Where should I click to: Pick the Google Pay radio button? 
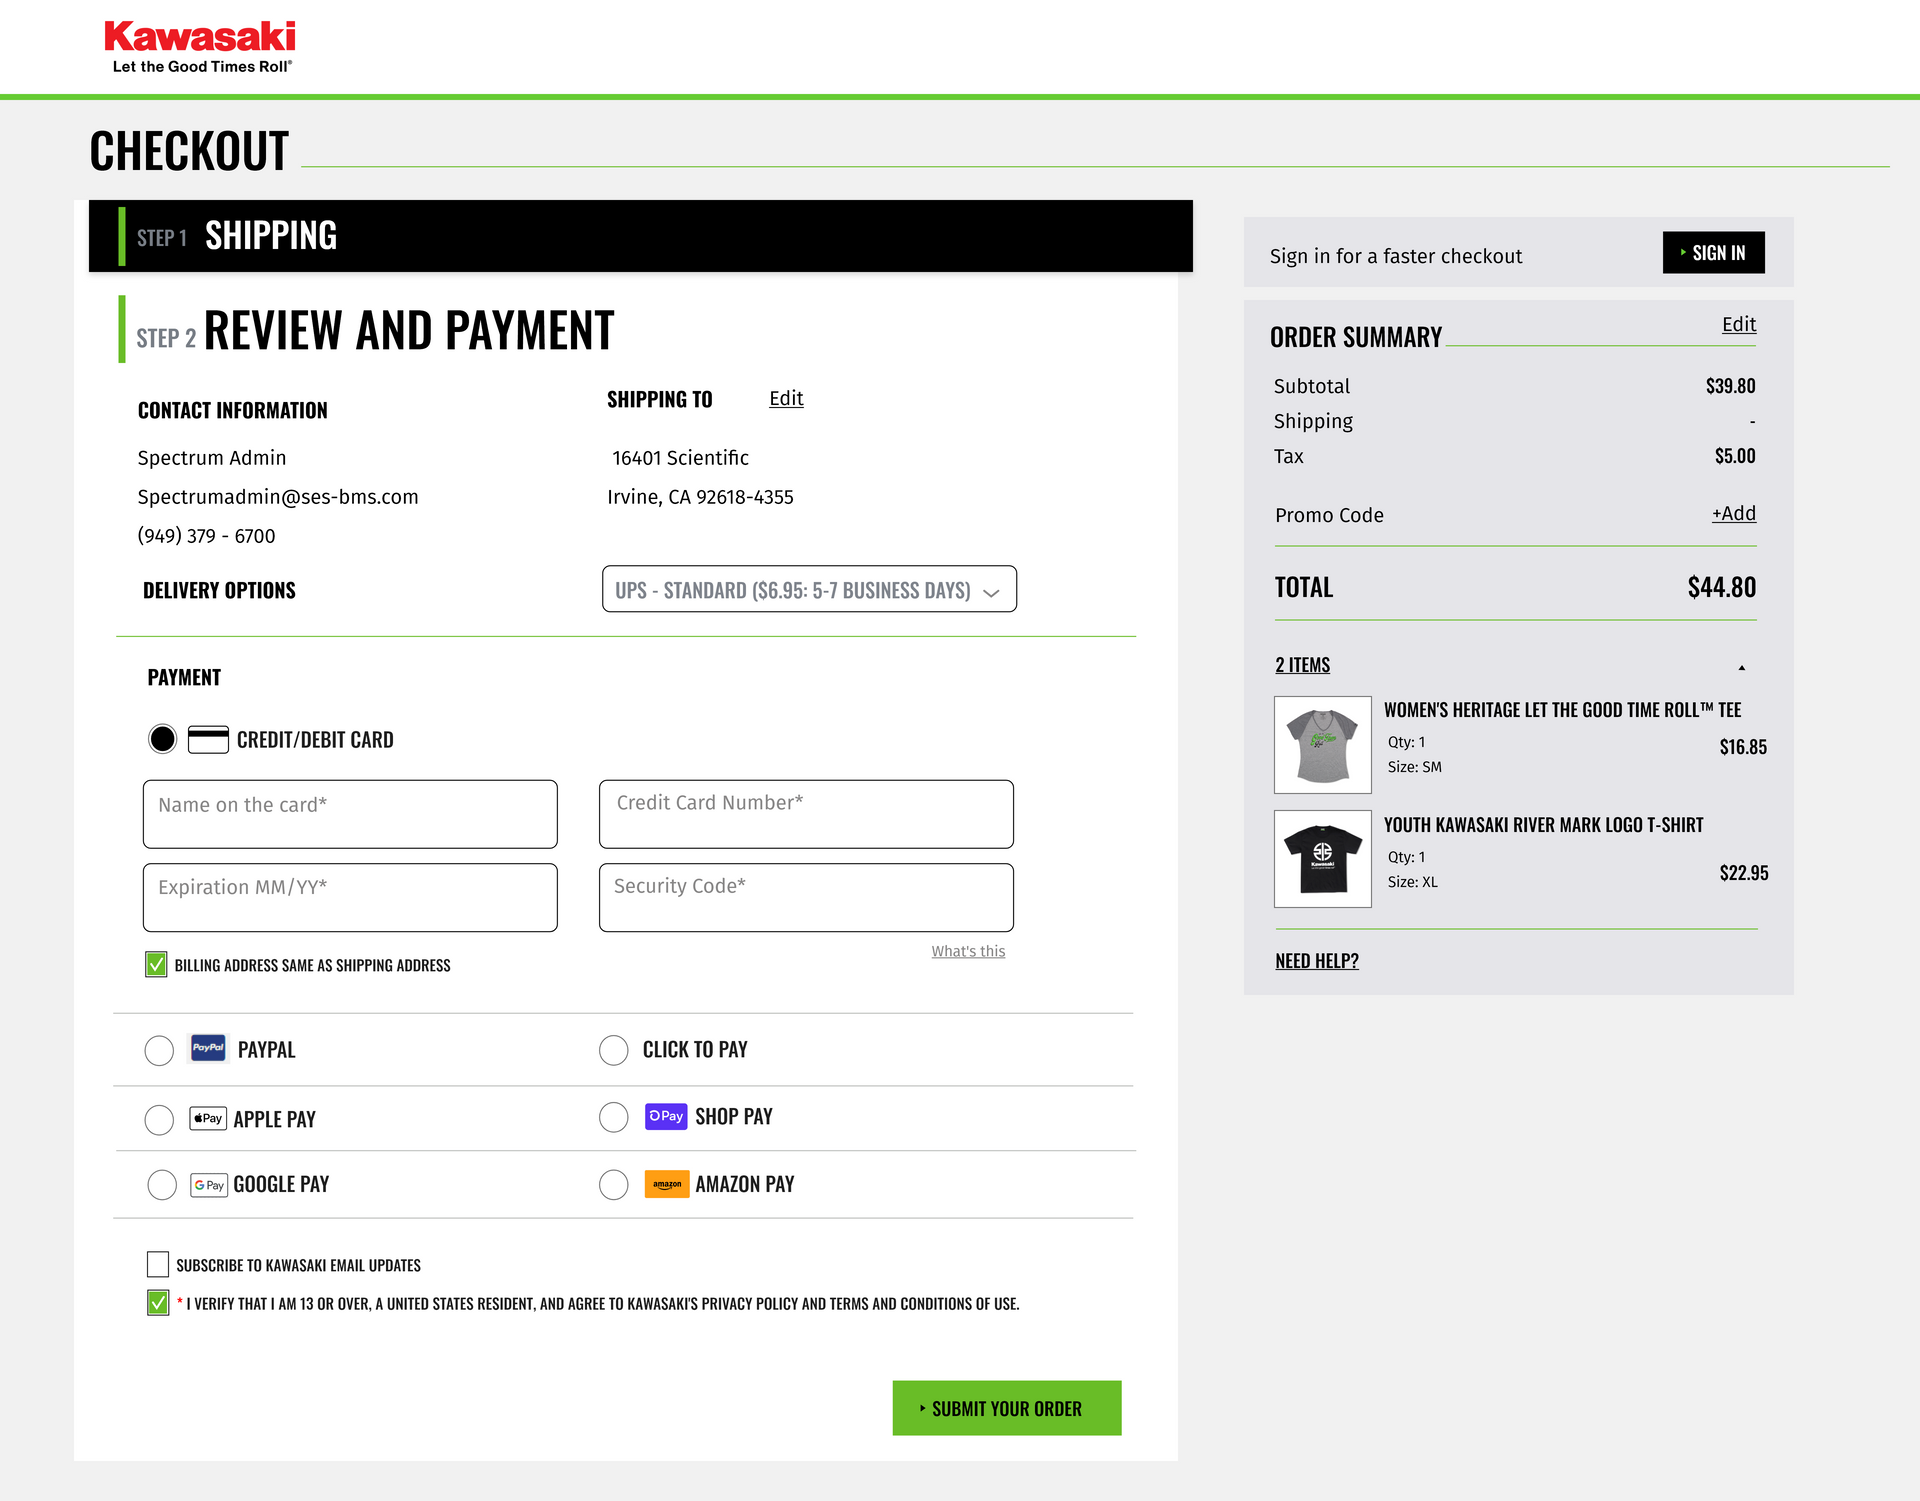162,1185
